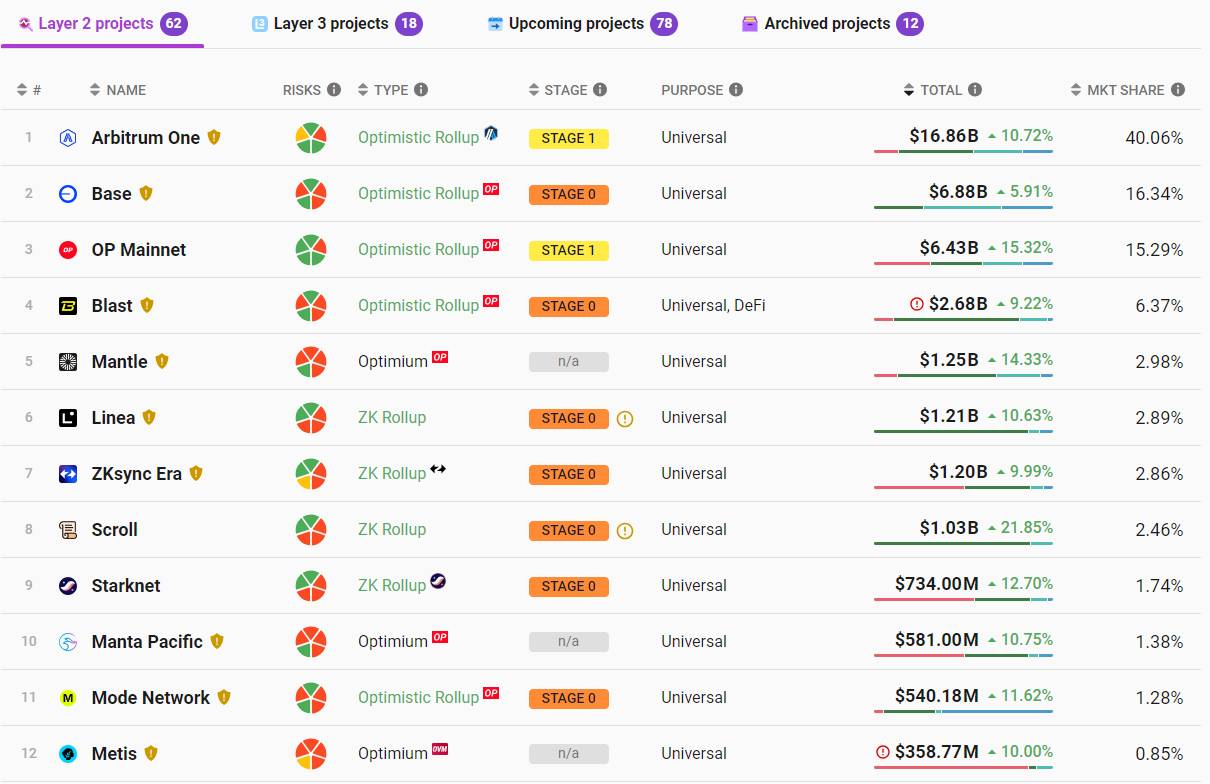Click the value breakdown bar under Base's $6.88B

pyautogui.click(x=963, y=208)
